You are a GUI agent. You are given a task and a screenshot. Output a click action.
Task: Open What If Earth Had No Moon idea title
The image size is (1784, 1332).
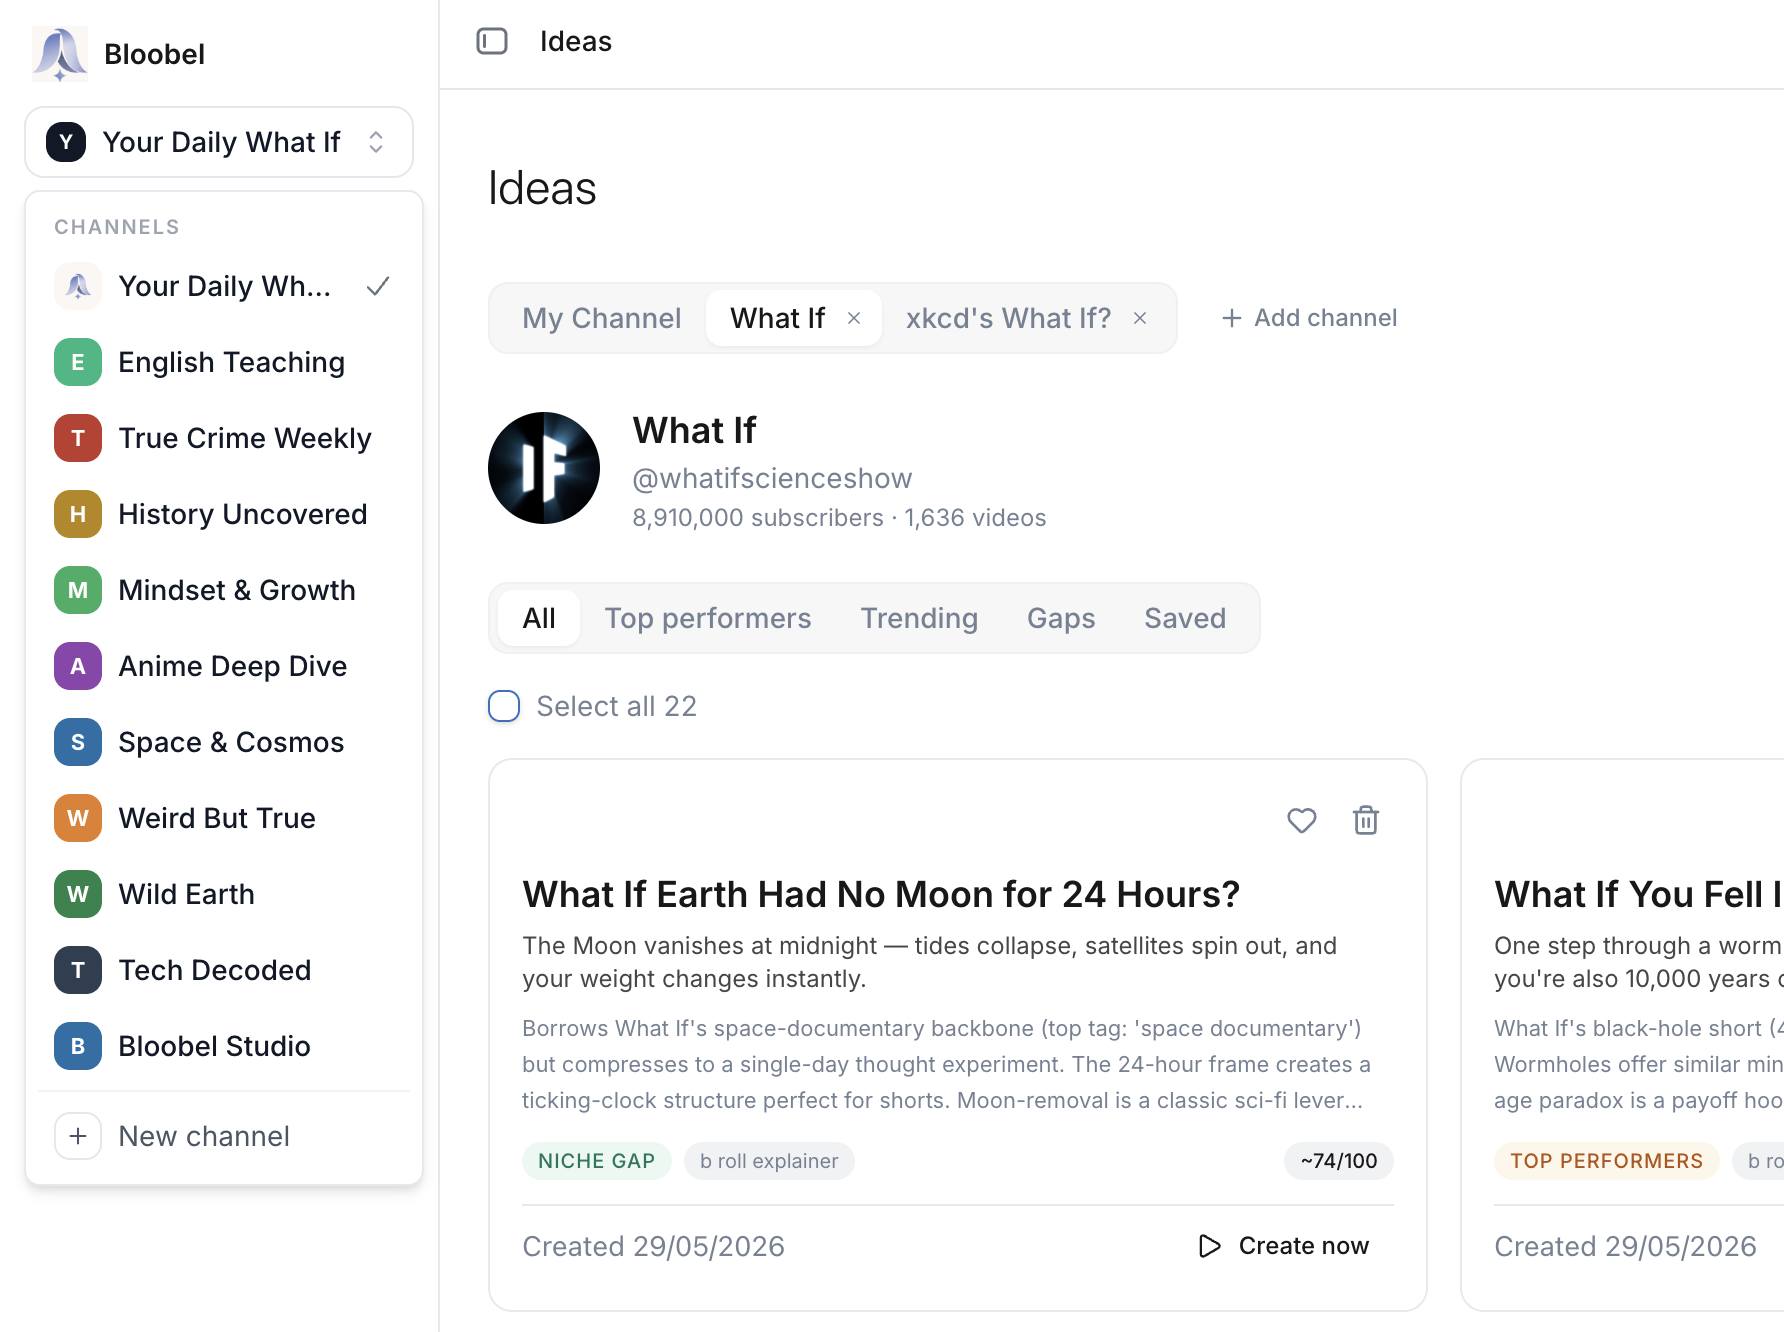click(881, 894)
